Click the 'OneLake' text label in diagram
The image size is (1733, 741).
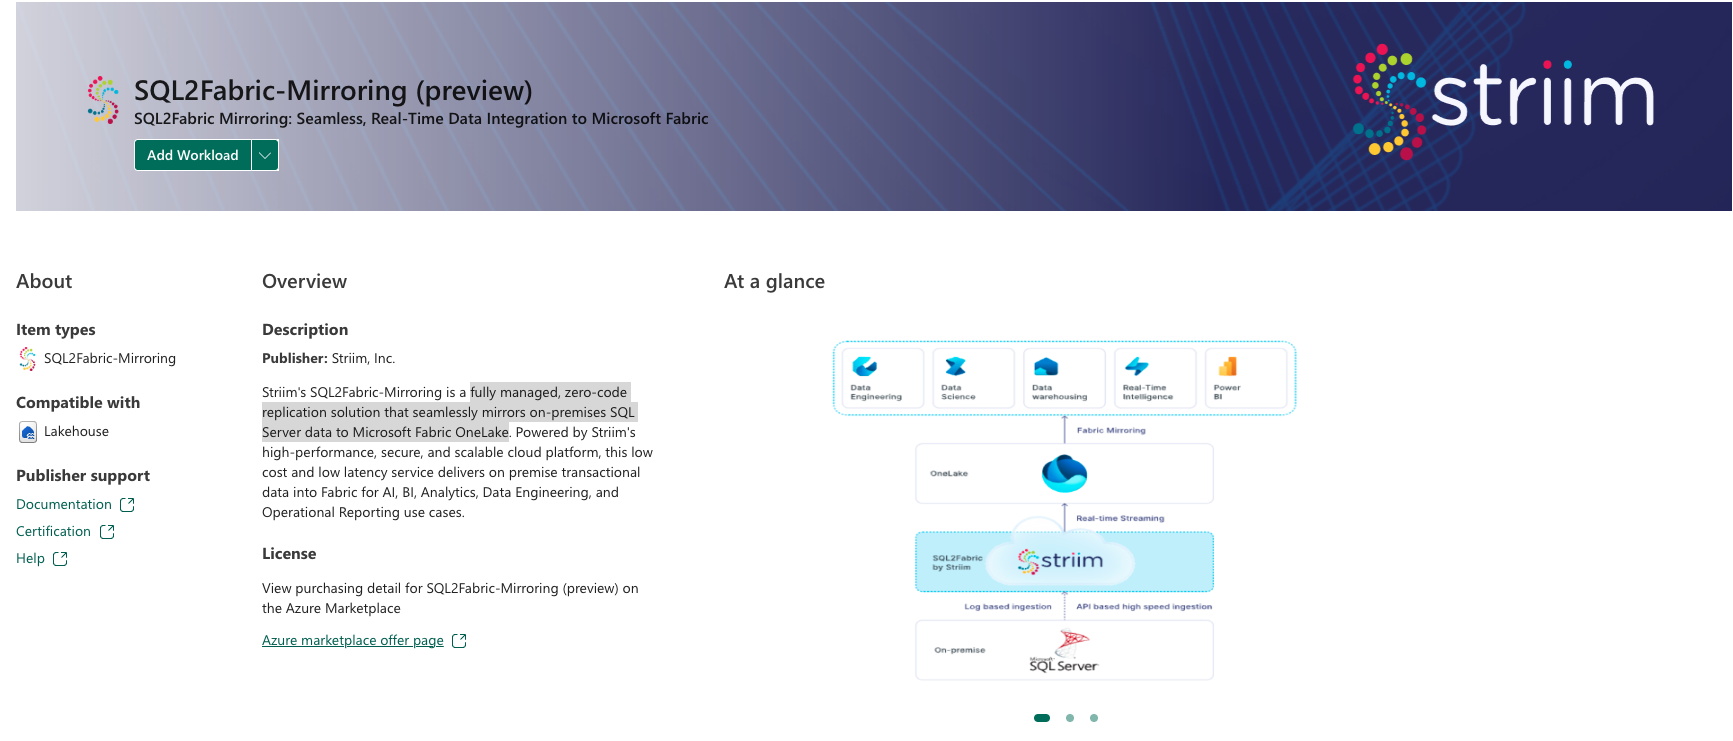pyautogui.click(x=949, y=474)
